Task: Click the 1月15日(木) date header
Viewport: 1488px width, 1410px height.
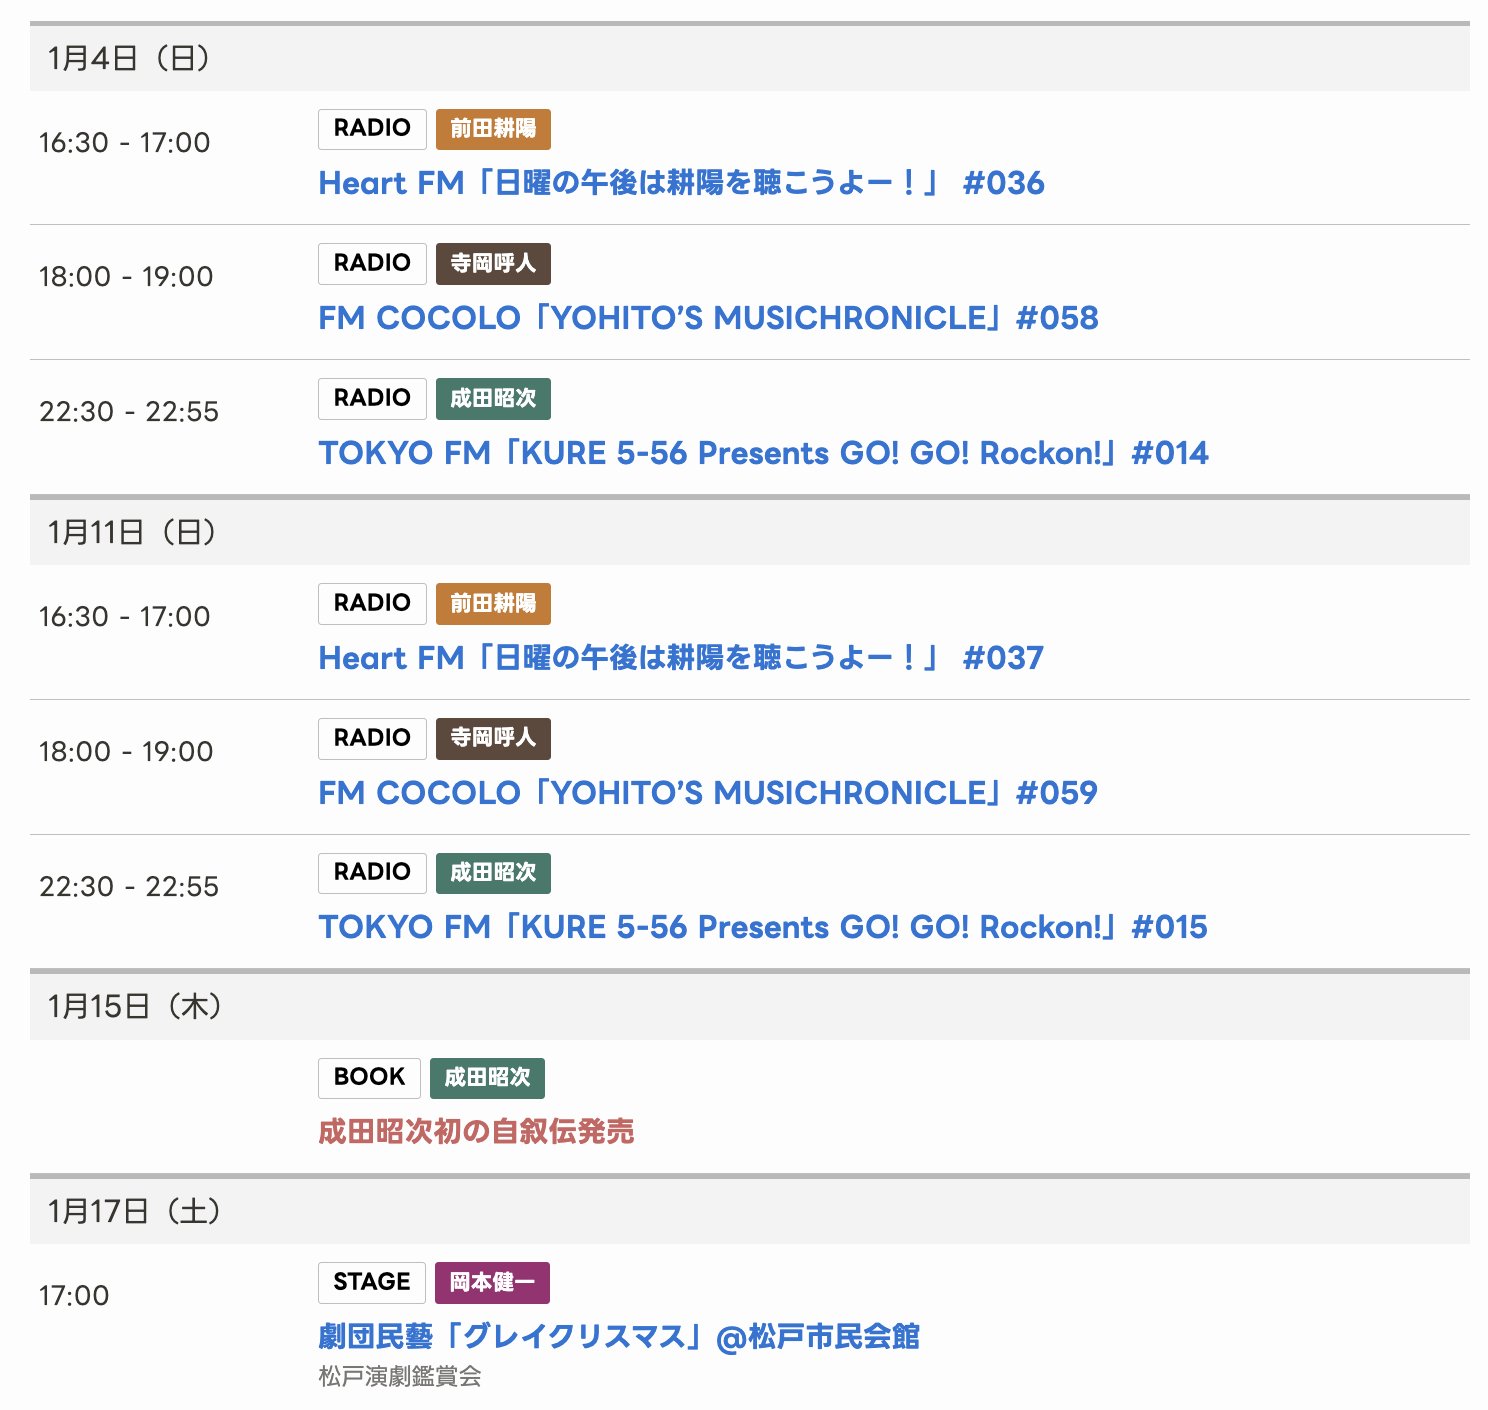Action: (x=135, y=1006)
